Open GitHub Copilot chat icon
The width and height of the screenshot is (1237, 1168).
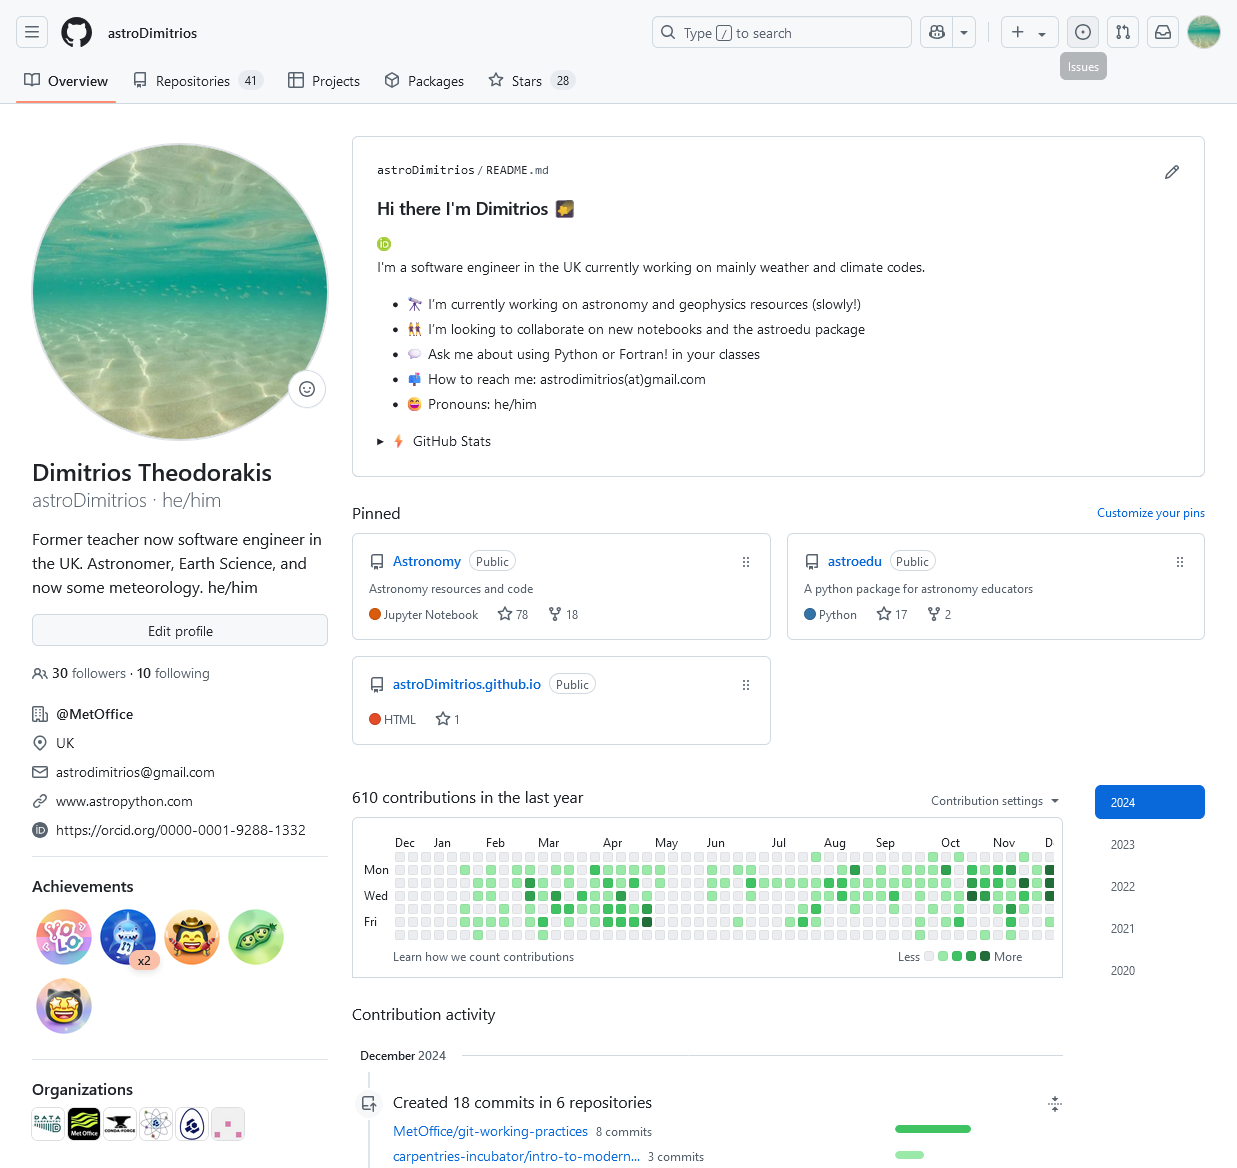pos(937,32)
